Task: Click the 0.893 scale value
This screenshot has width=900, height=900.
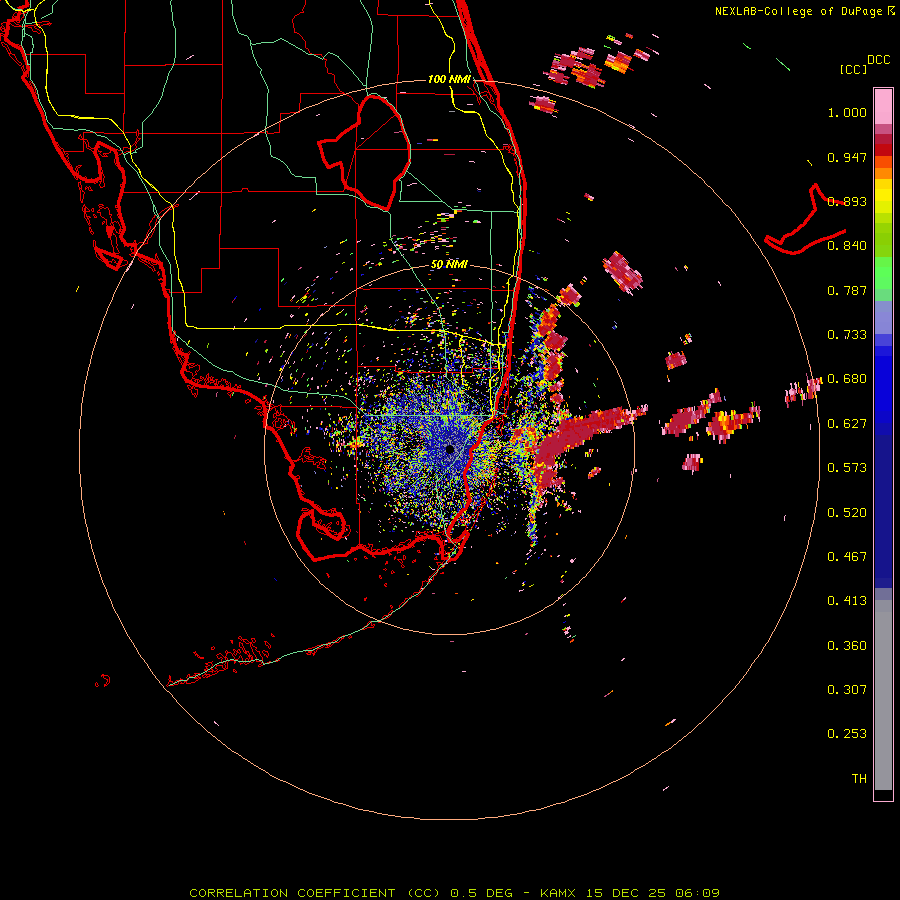Action: click(847, 201)
